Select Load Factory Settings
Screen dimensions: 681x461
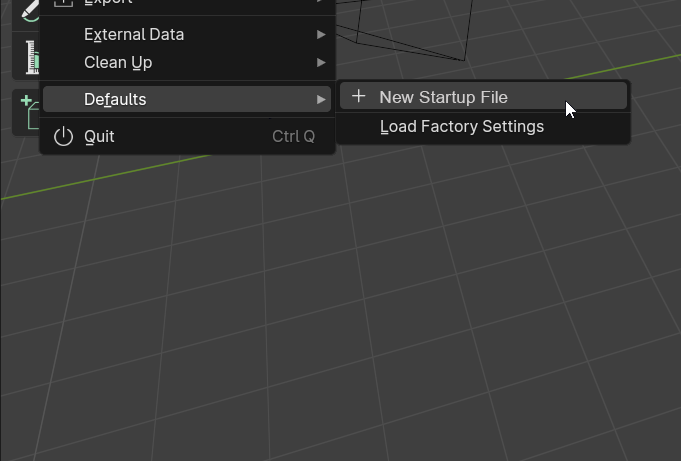[x=483, y=126]
